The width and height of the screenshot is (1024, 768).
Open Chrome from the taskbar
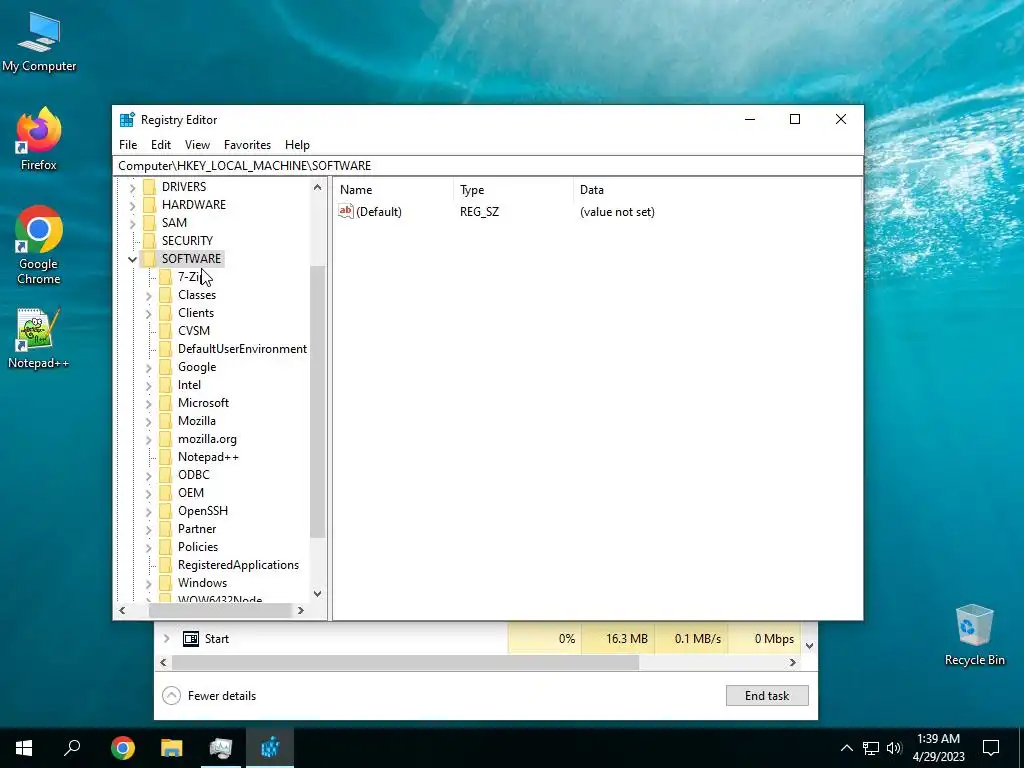coord(123,747)
